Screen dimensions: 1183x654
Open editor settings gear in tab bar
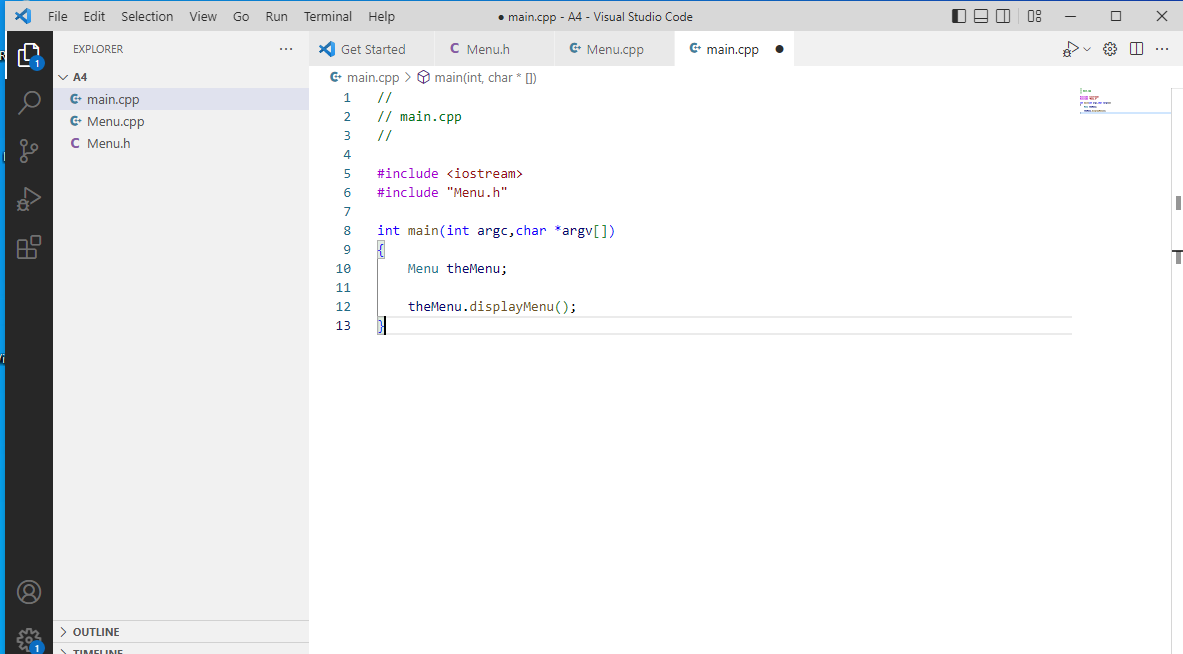(1109, 49)
